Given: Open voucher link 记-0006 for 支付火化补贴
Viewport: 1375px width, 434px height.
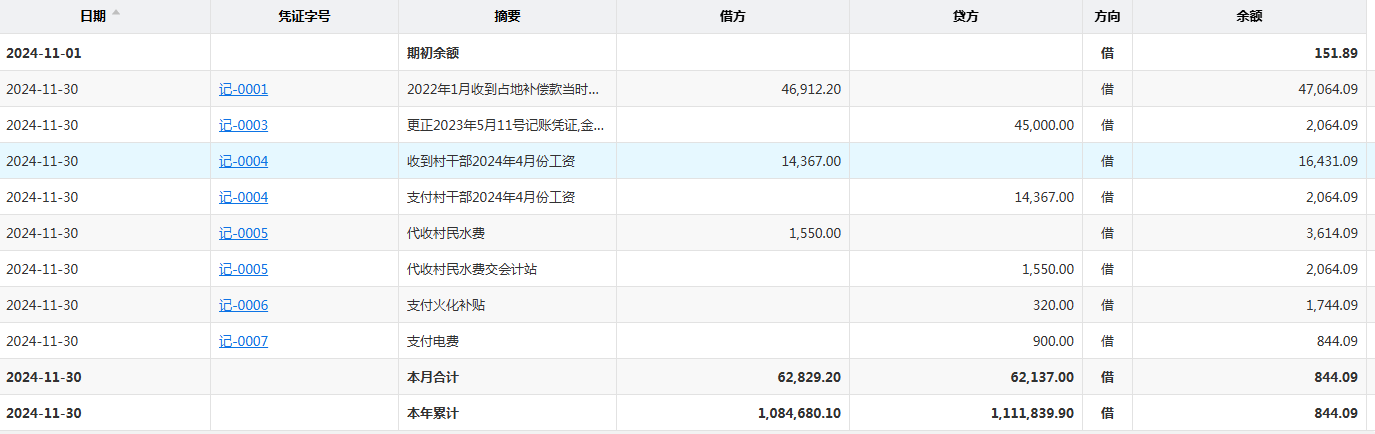Looking at the screenshot, I should tap(243, 305).
